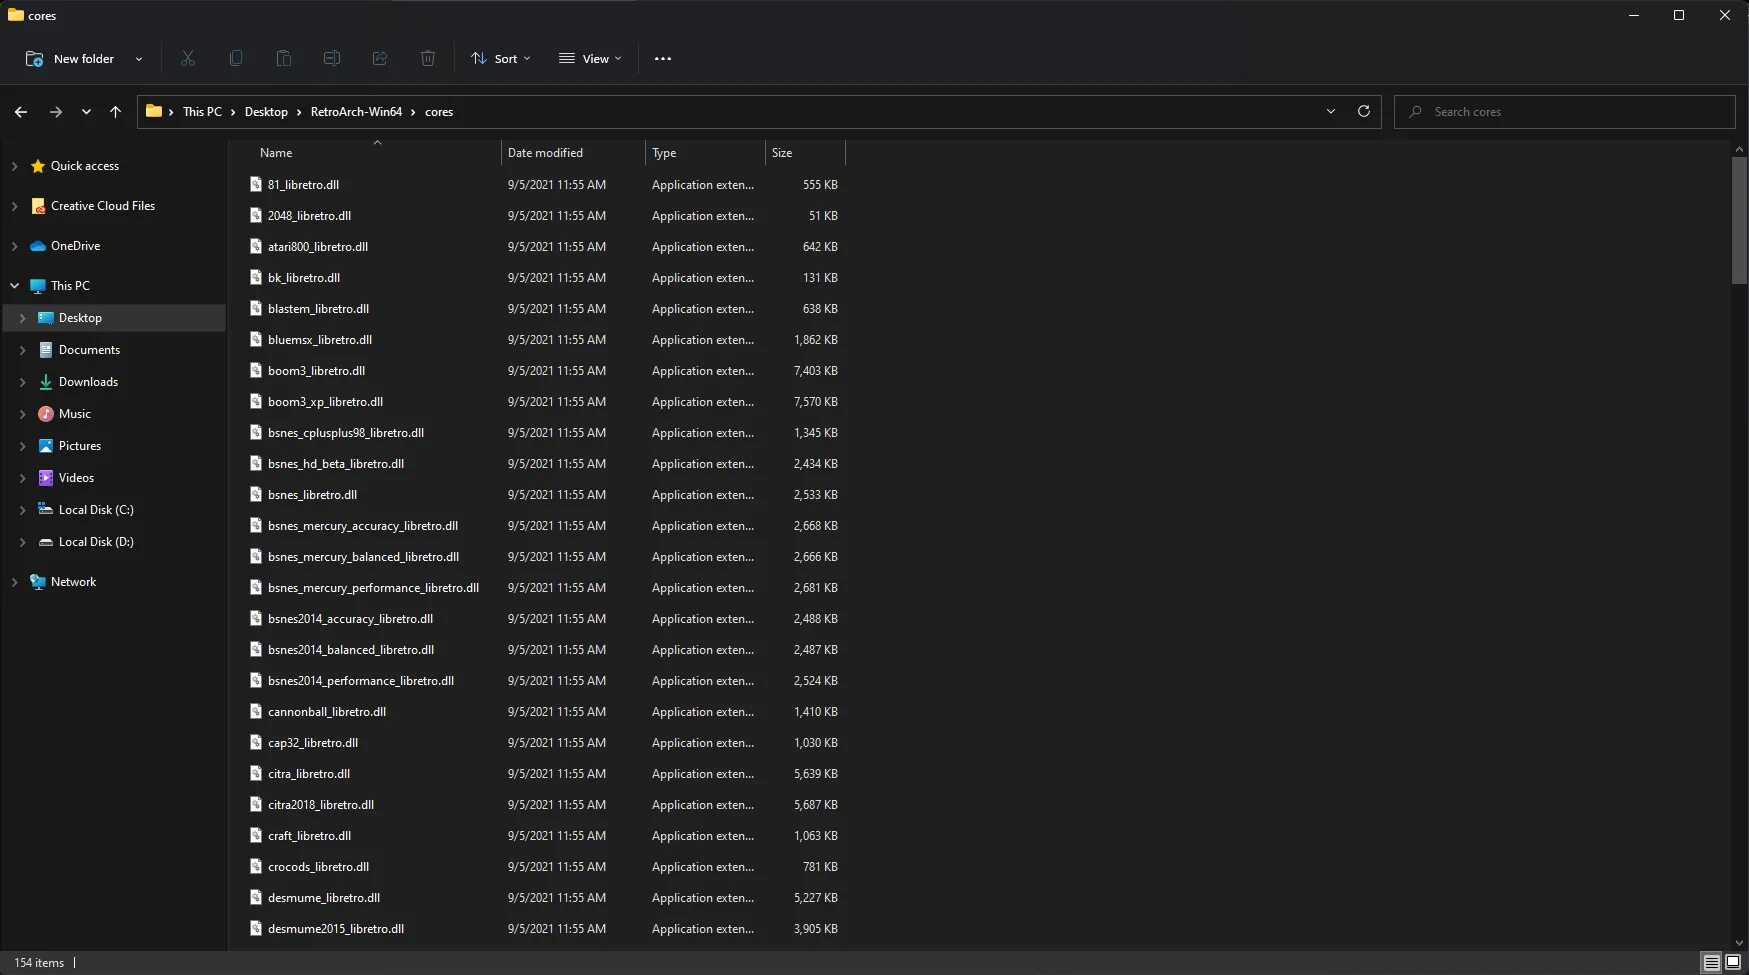
Task: Click the file icon of 81_libretro.dll
Action: tap(256, 185)
